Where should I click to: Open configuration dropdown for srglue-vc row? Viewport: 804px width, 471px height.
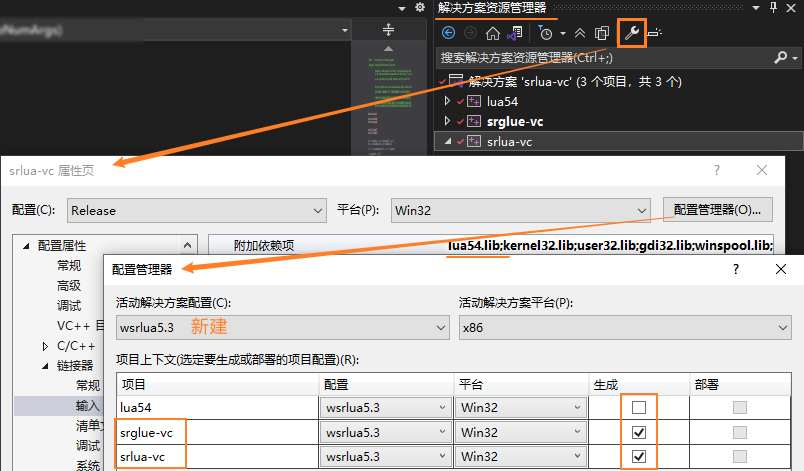coord(386,433)
